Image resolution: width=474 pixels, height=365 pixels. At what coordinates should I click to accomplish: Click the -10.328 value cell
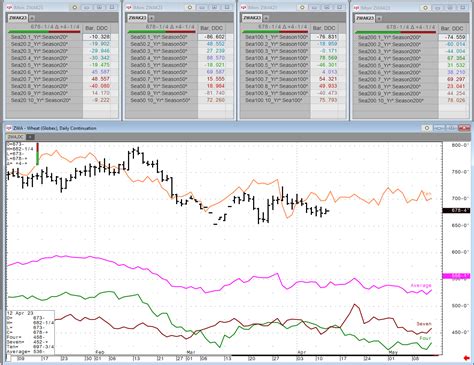(96, 37)
